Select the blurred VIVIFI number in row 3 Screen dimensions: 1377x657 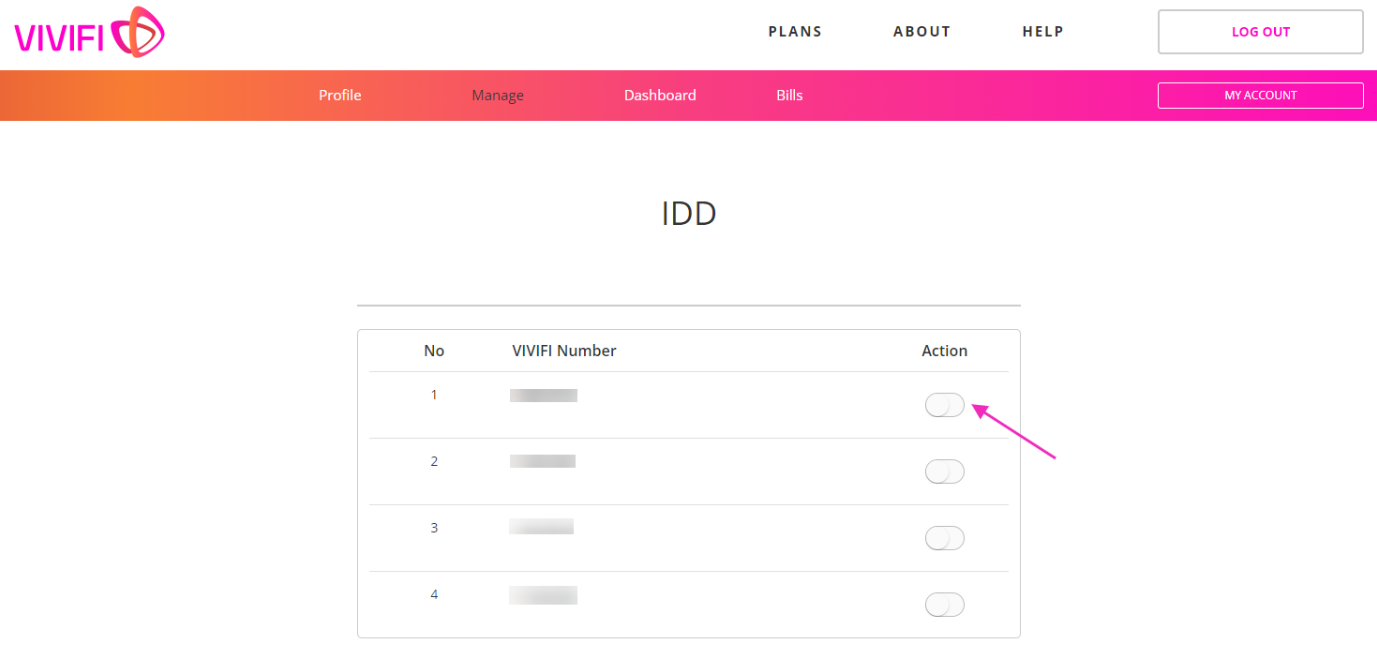point(541,527)
